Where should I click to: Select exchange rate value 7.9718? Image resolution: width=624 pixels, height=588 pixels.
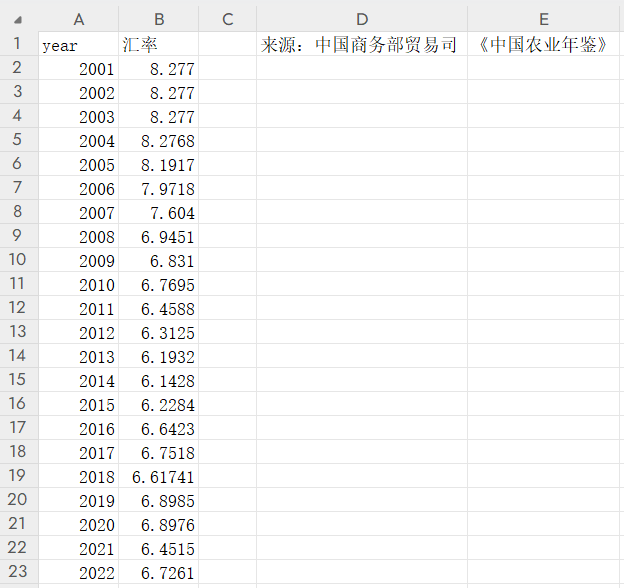[158, 188]
